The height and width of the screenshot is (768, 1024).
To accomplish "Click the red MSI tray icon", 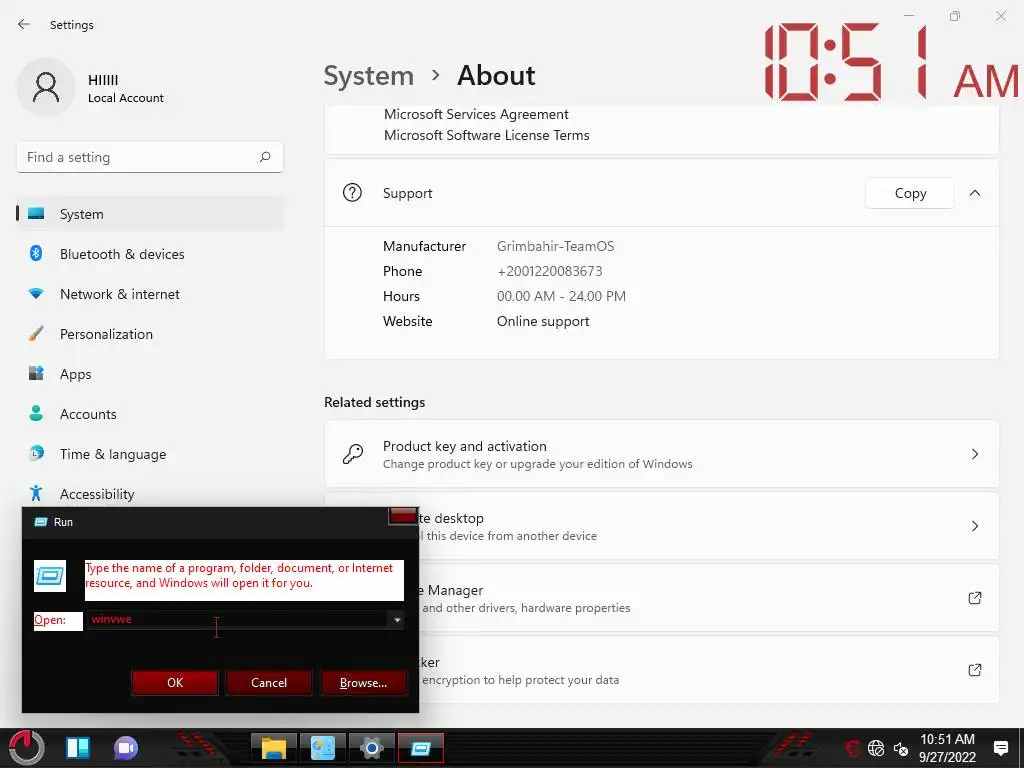I will click(852, 748).
